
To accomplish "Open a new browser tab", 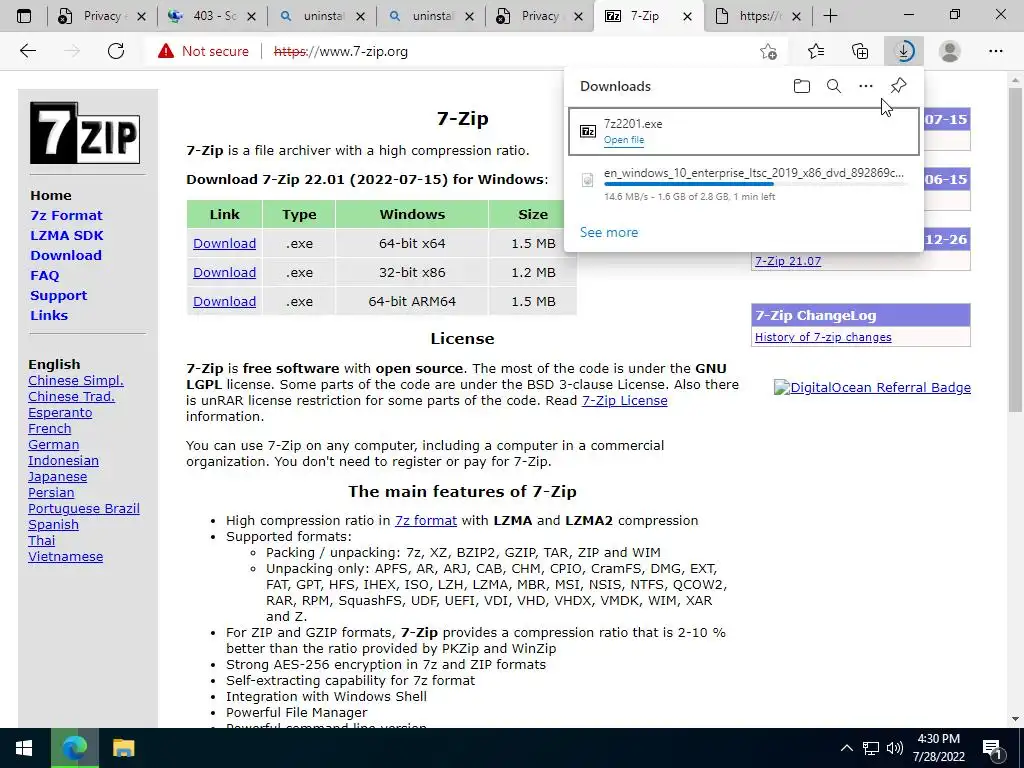I will point(830,16).
